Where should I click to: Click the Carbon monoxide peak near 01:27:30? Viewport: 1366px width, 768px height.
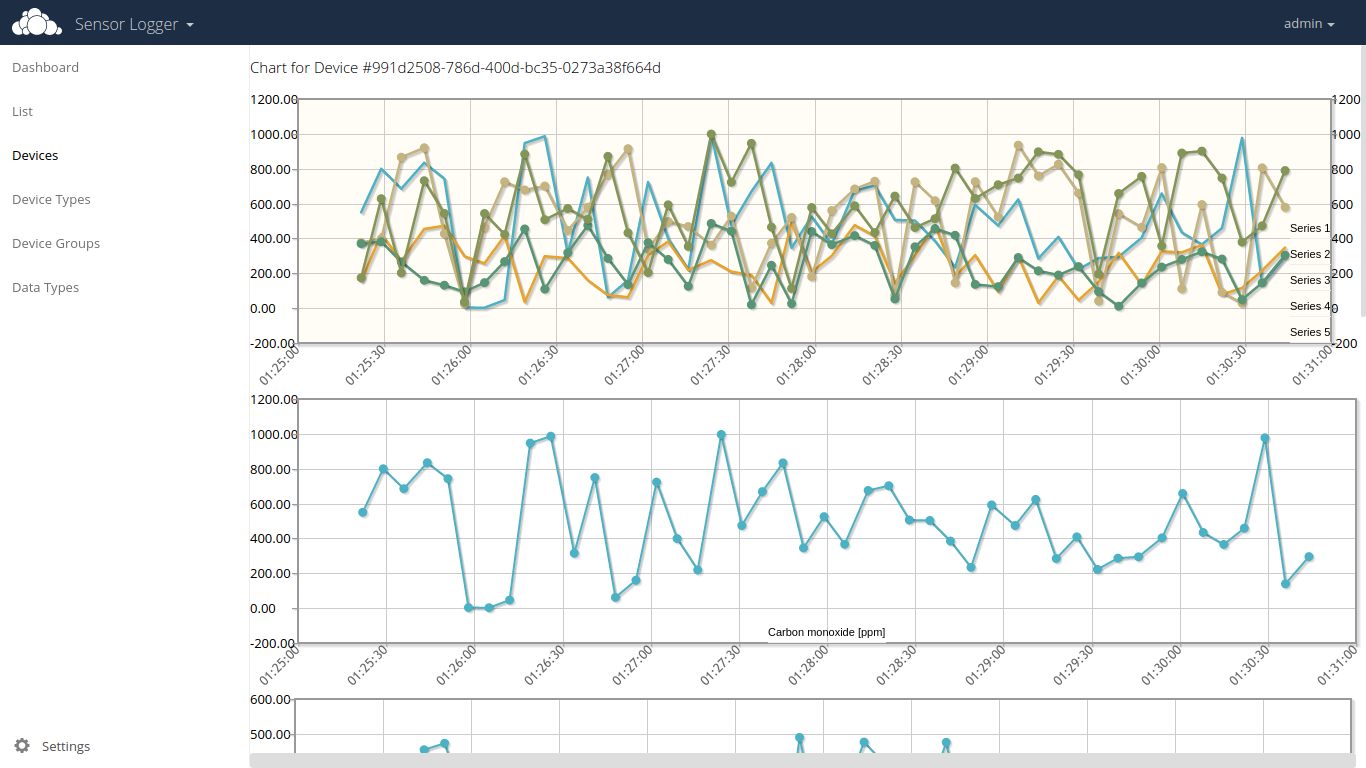pos(721,435)
